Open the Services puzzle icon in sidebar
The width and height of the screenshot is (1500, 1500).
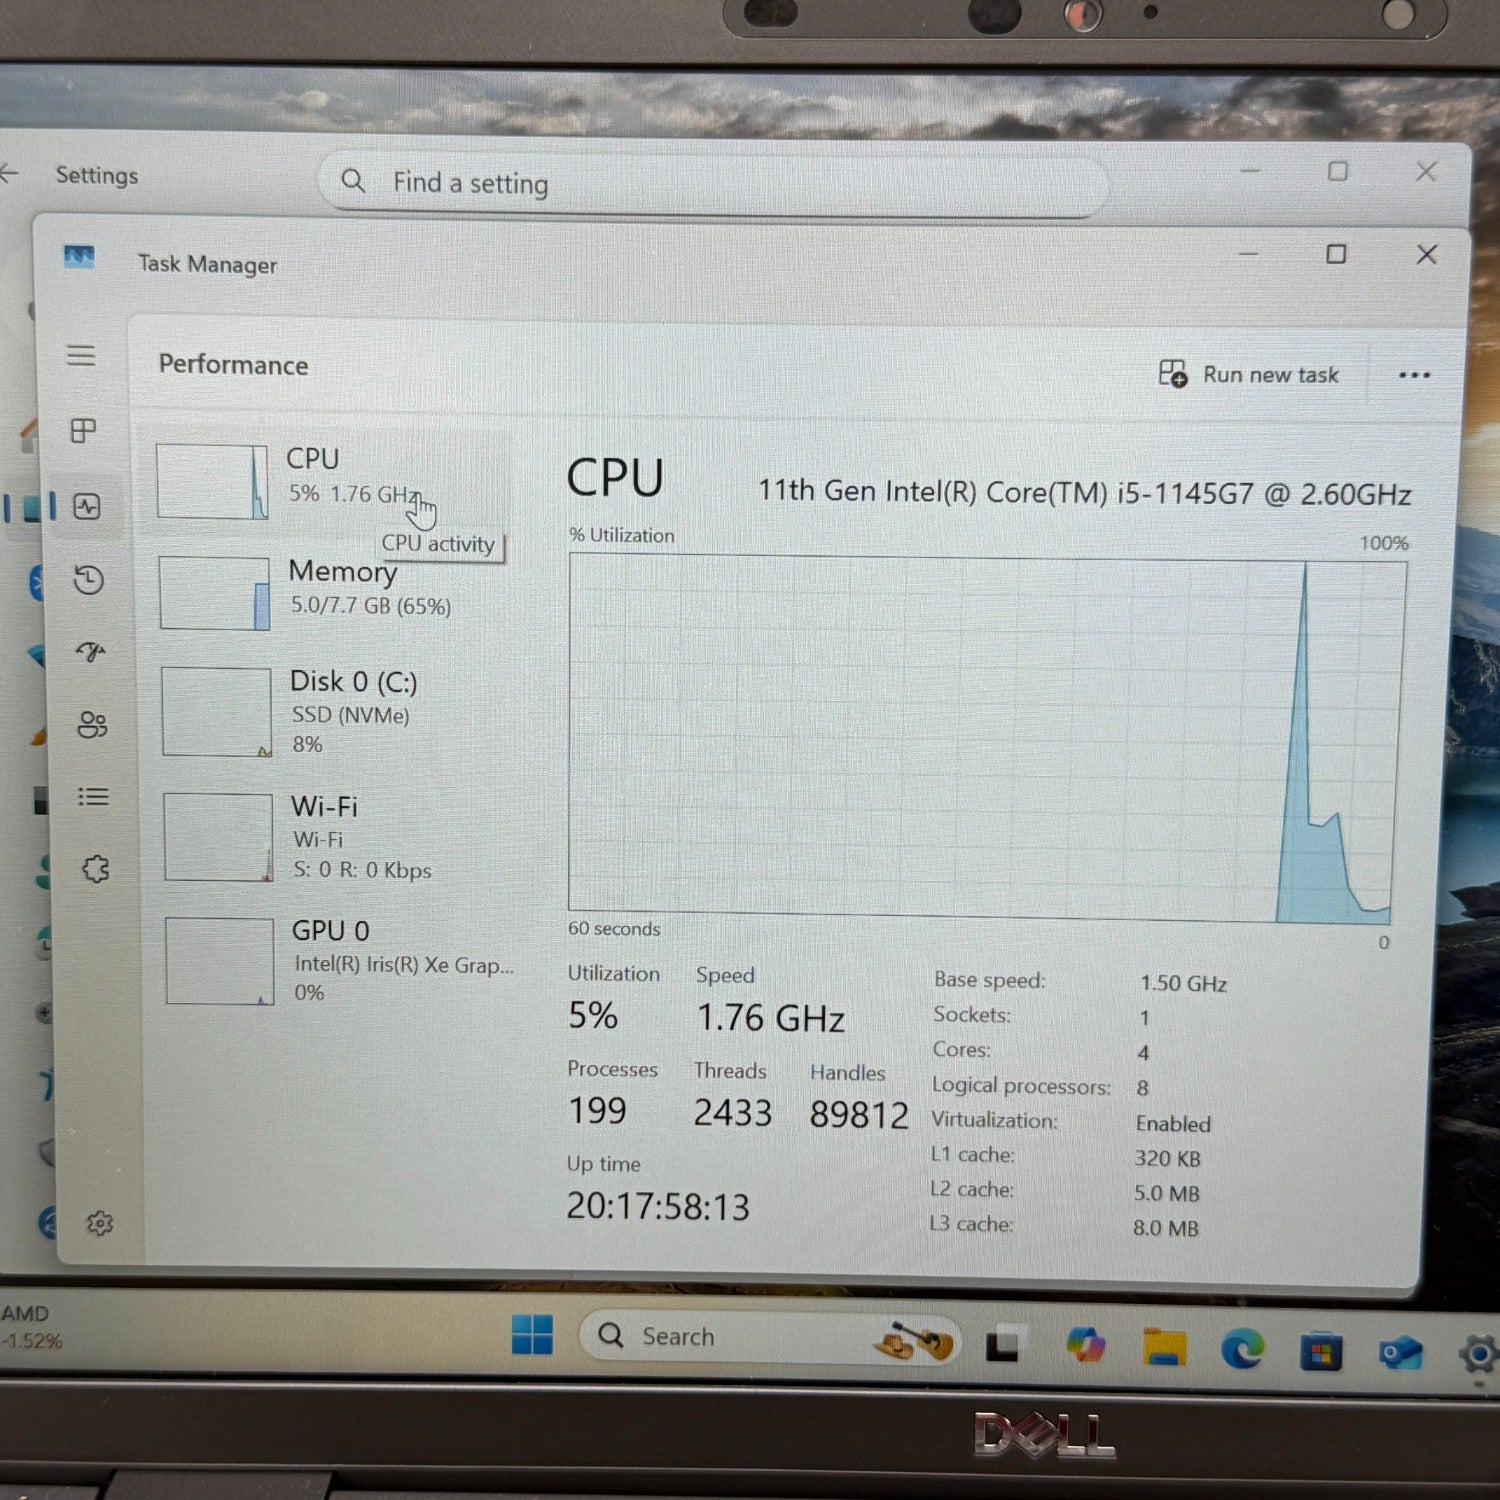96,869
